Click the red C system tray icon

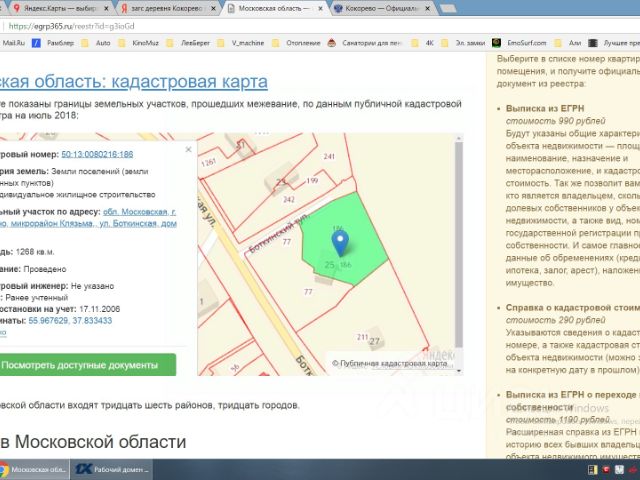(x=606, y=470)
